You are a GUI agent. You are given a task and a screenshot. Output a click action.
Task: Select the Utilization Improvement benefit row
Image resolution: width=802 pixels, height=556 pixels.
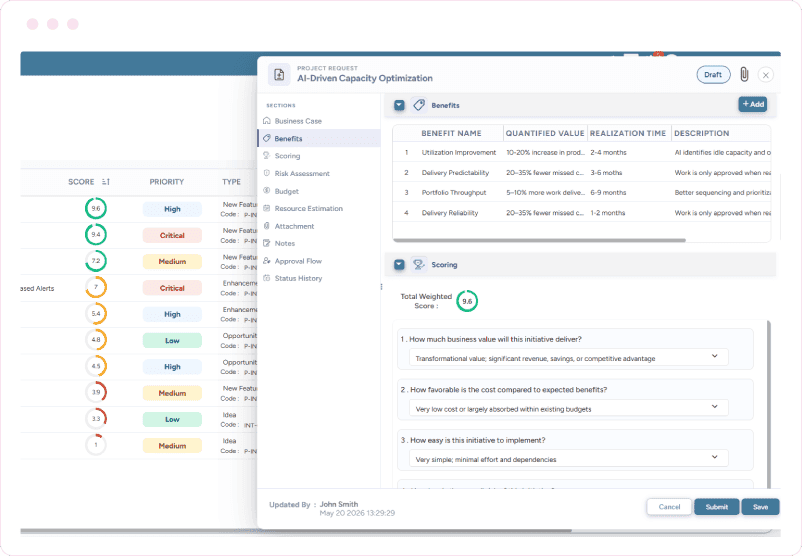point(582,152)
